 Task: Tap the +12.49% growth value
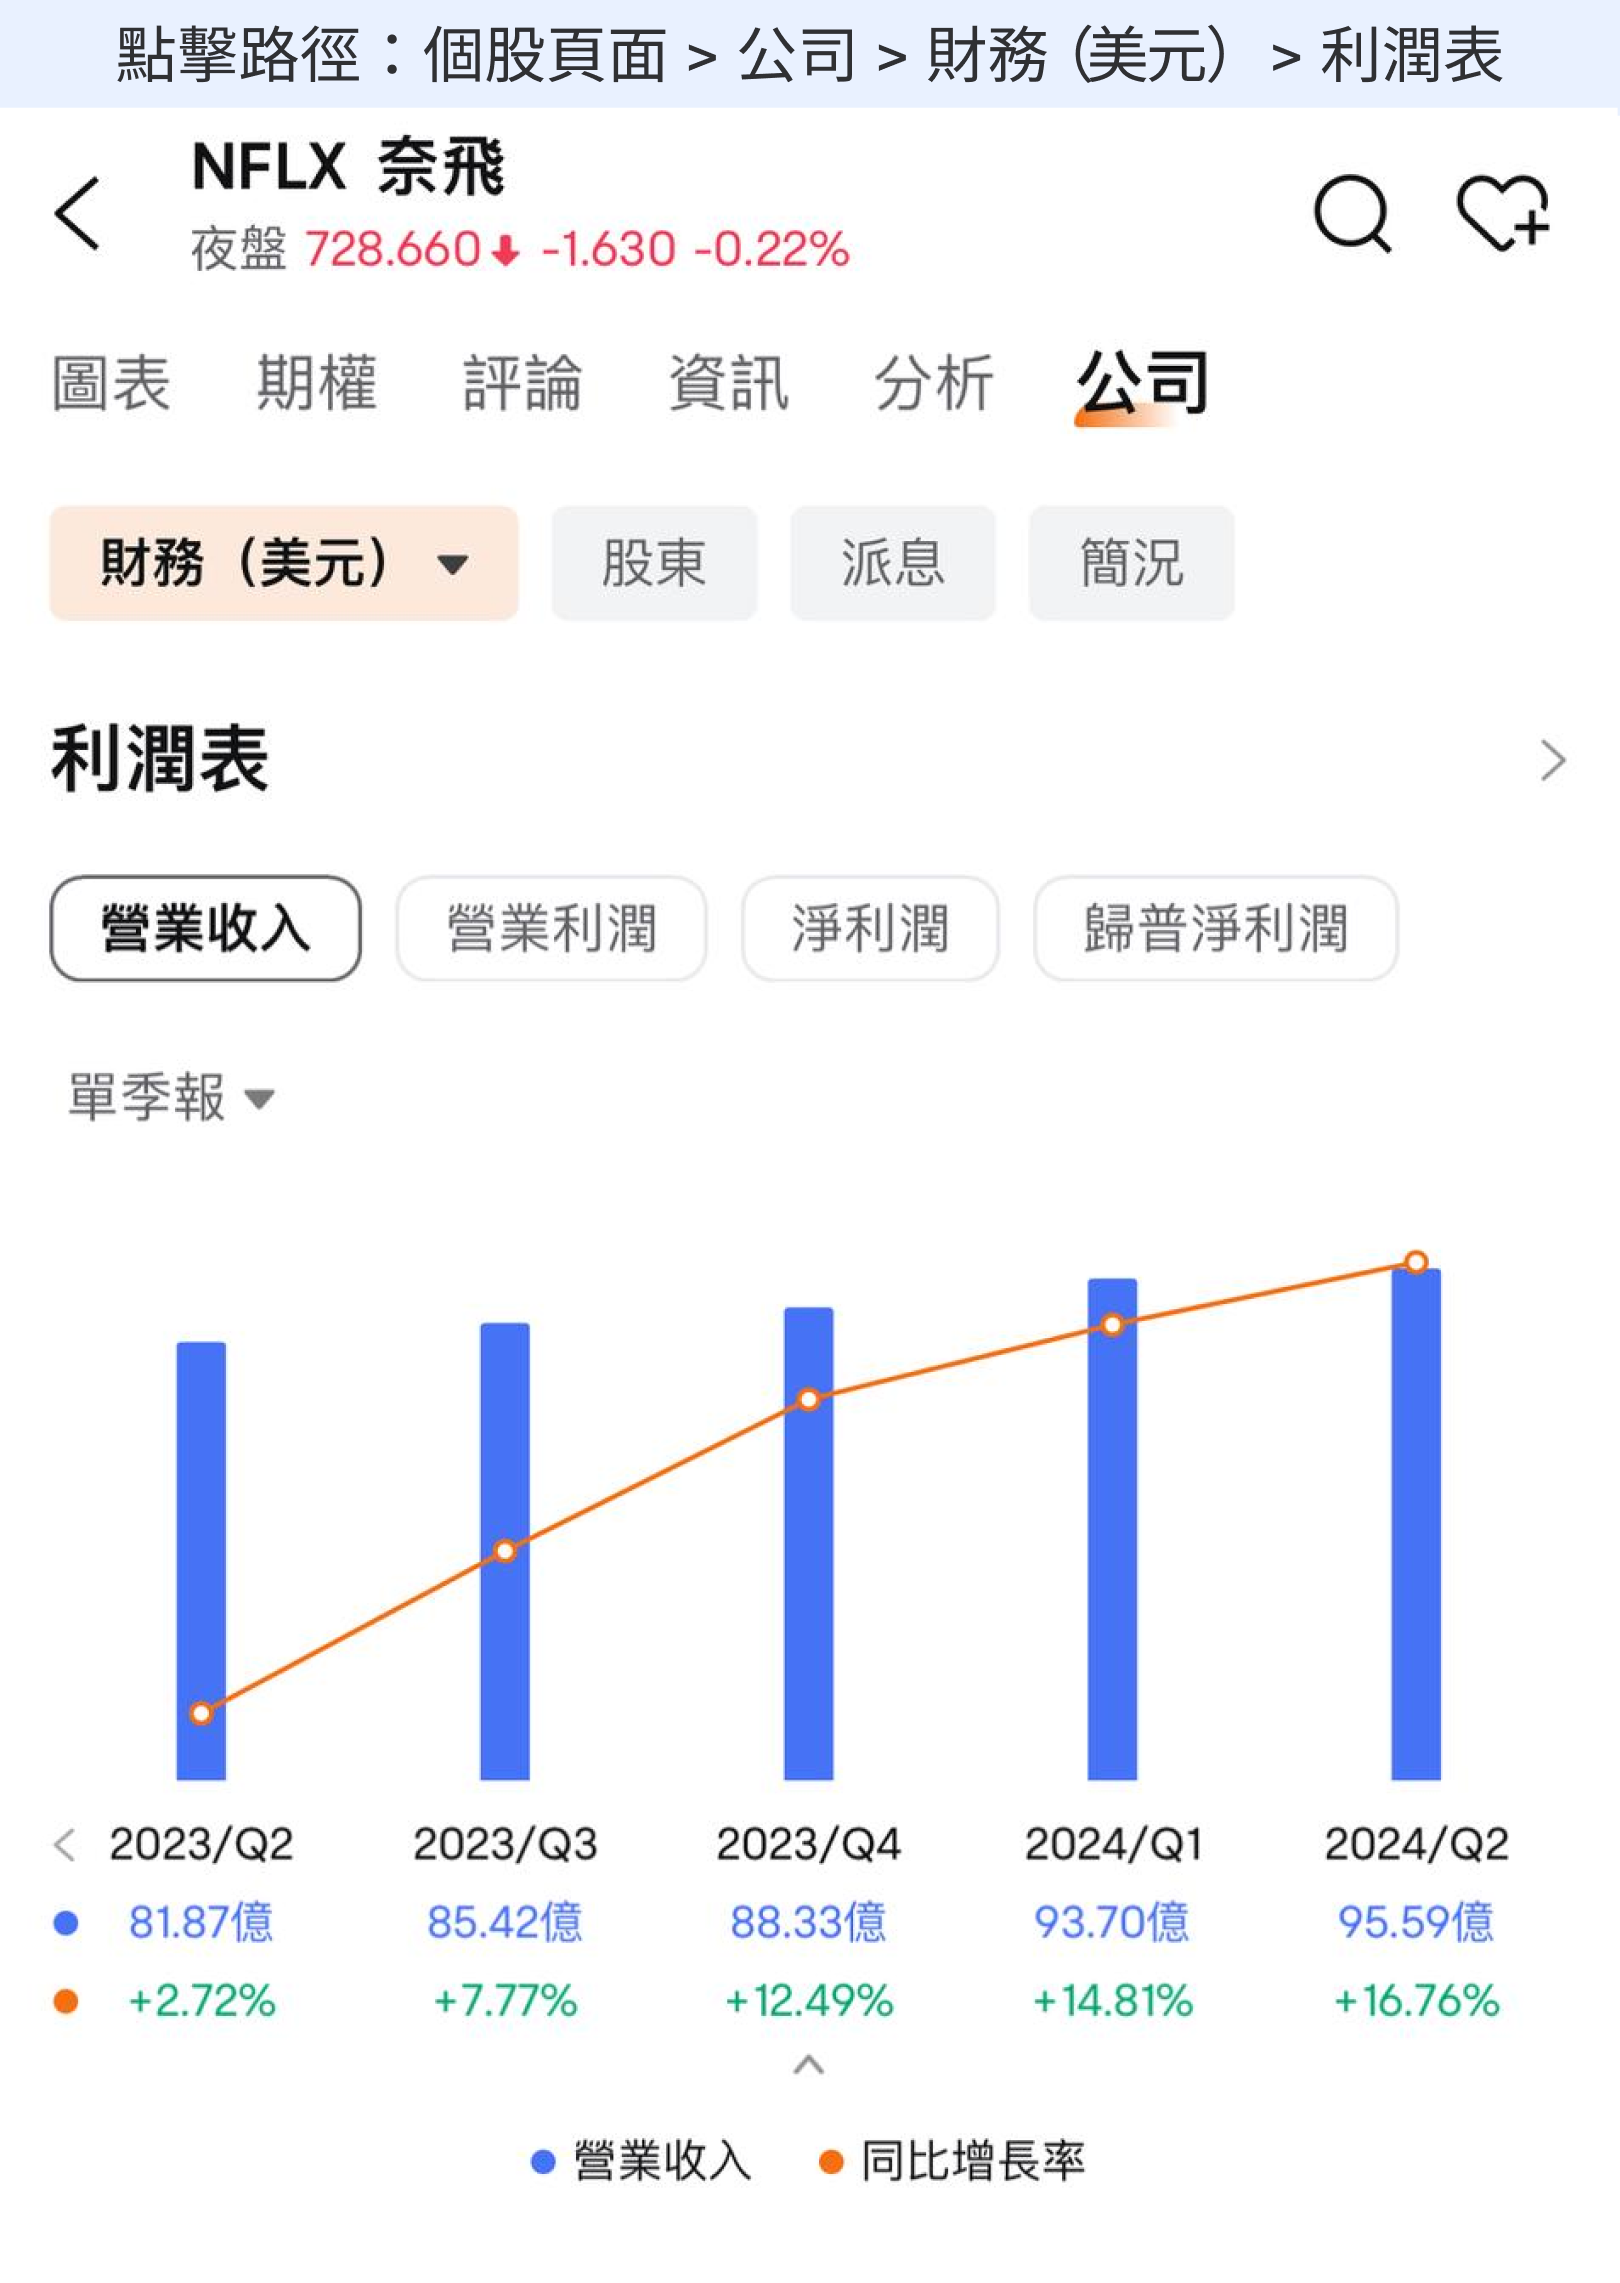pyautogui.click(x=809, y=2001)
